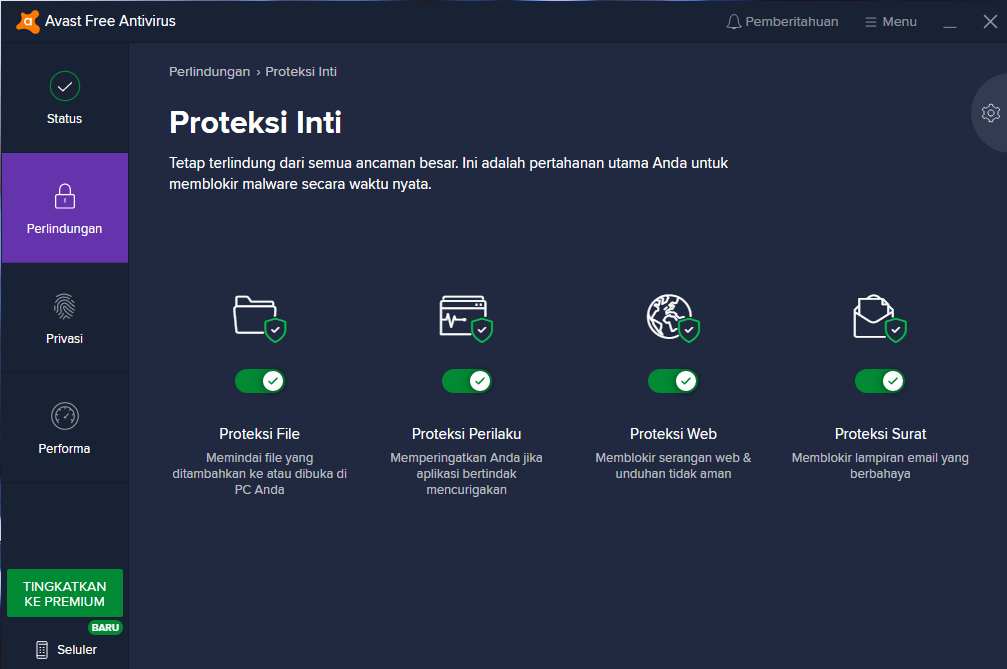Open notifications bell icon
The height and width of the screenshot is (669, 1007).
point(734,20)
